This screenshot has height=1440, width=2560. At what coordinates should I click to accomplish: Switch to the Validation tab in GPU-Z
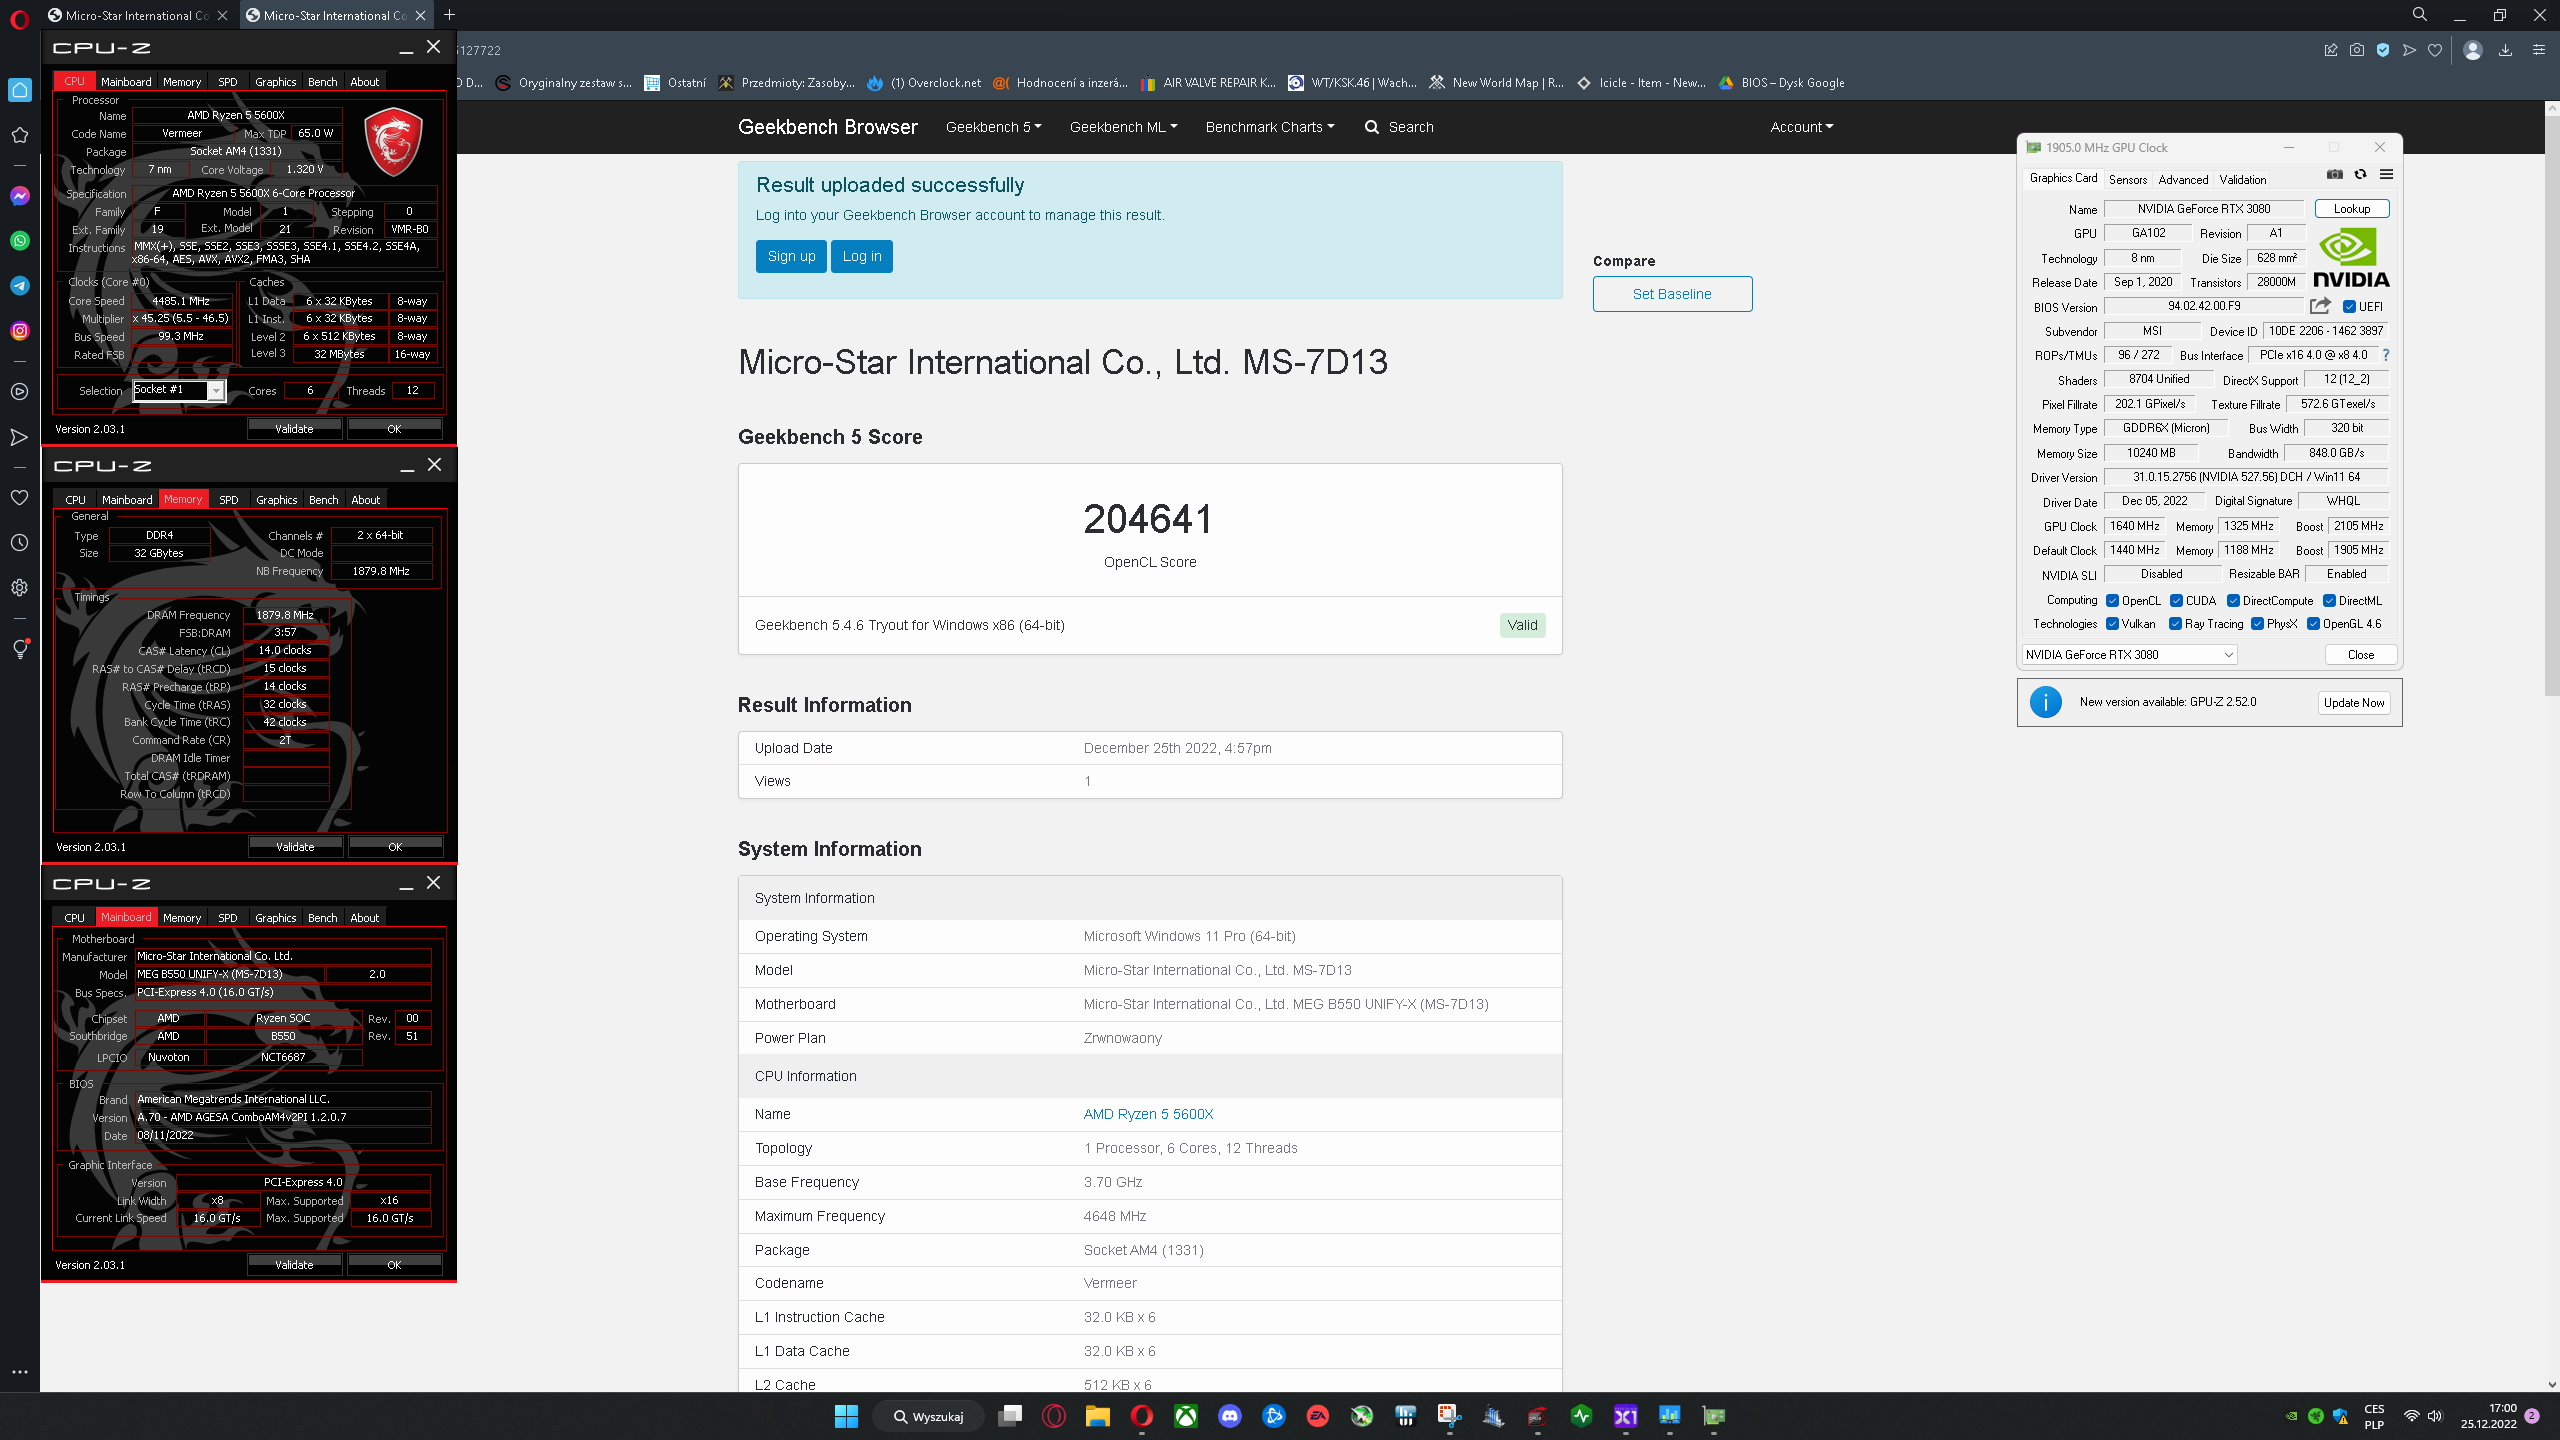click(x=2243, y=179)
